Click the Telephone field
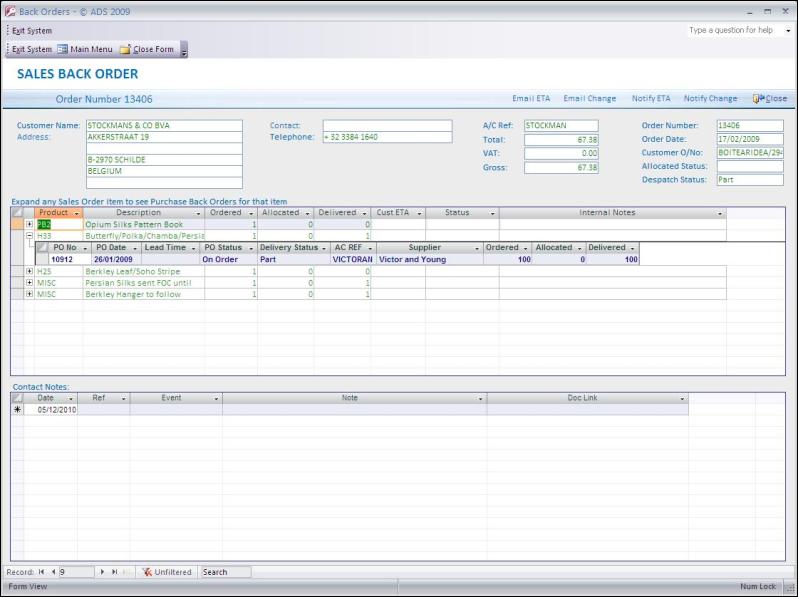 point(387,137)
